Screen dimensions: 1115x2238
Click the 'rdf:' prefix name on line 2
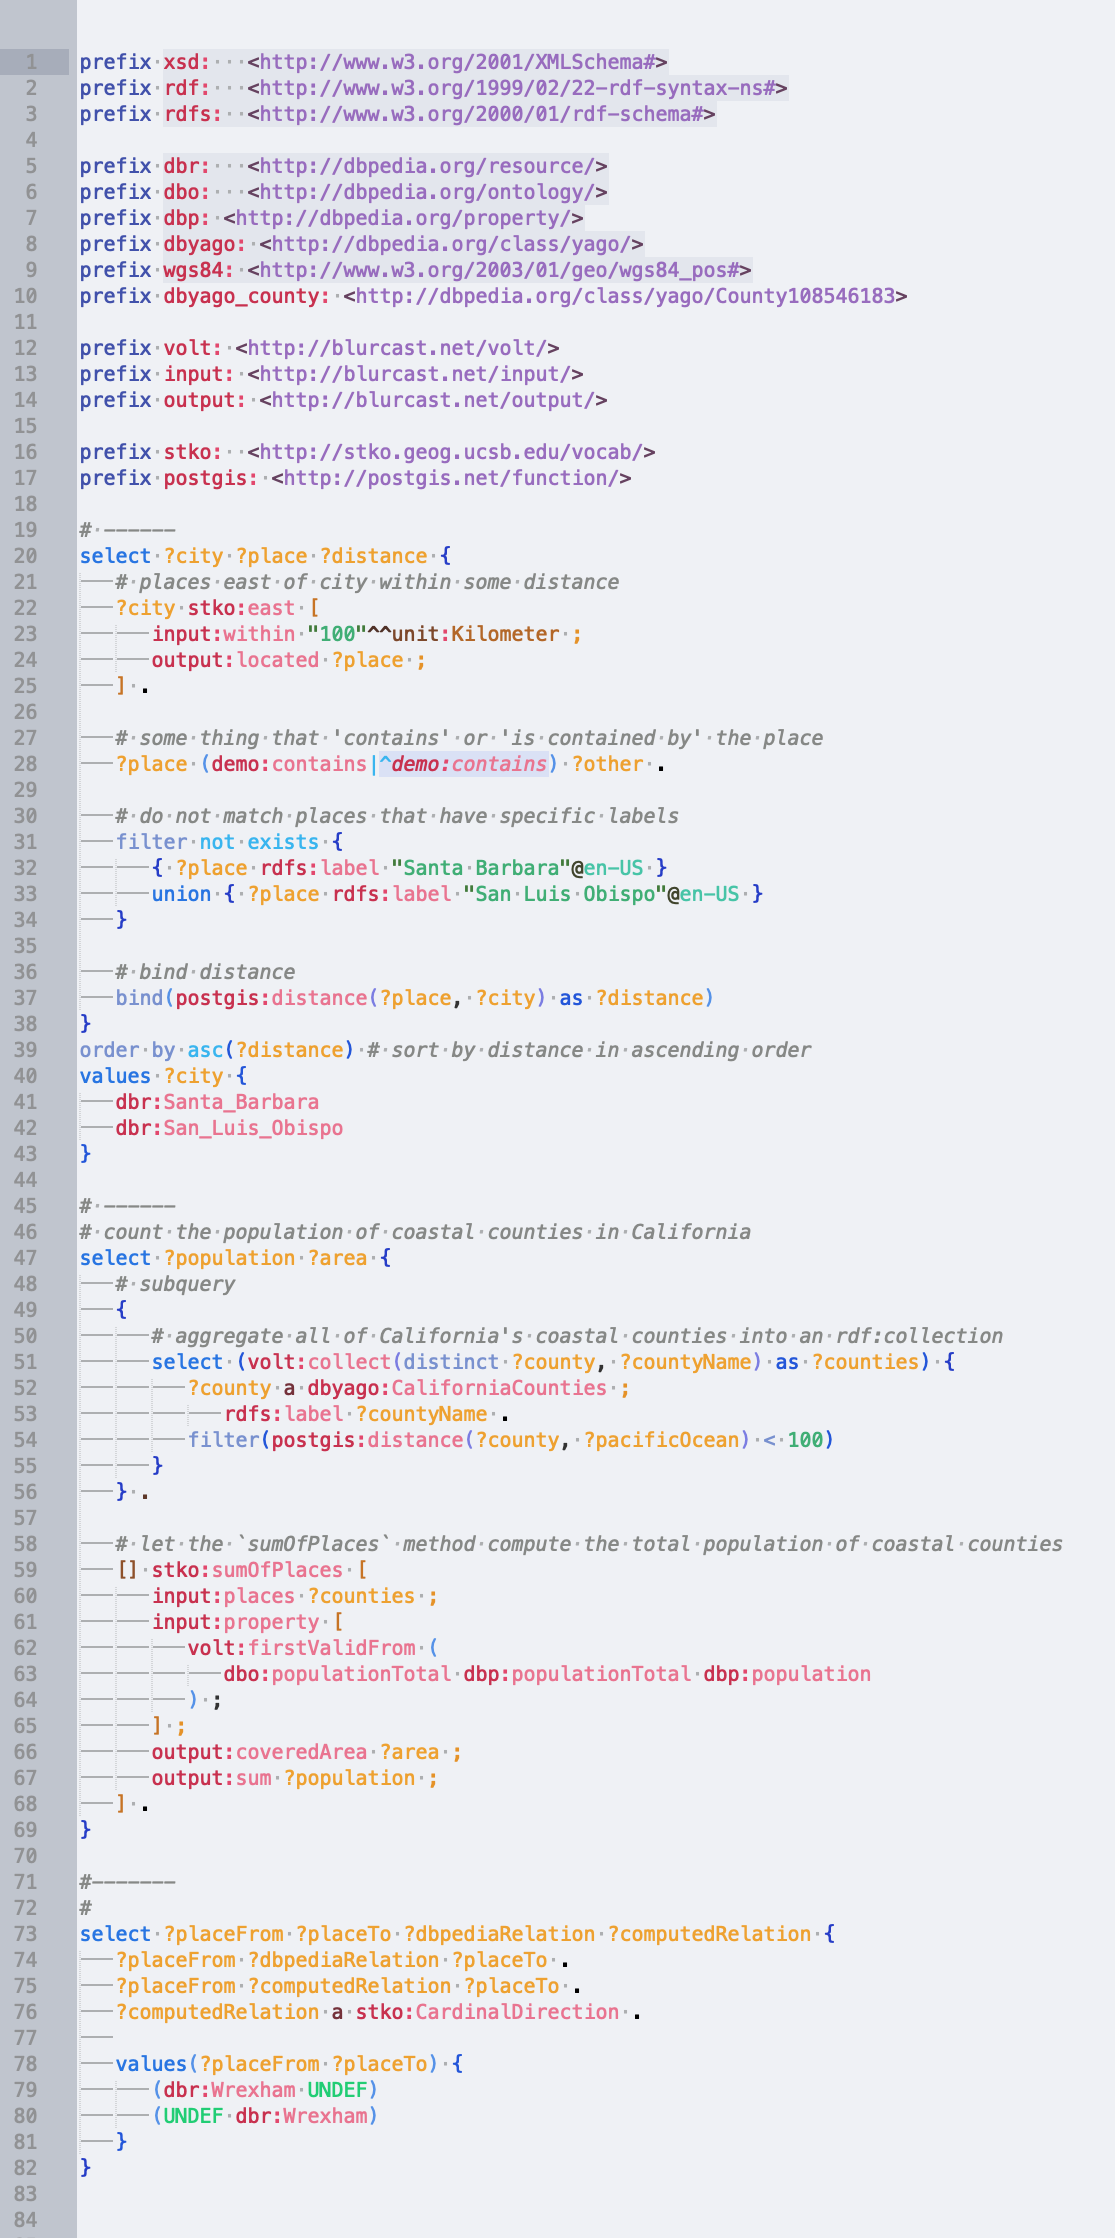click(187, 88)
